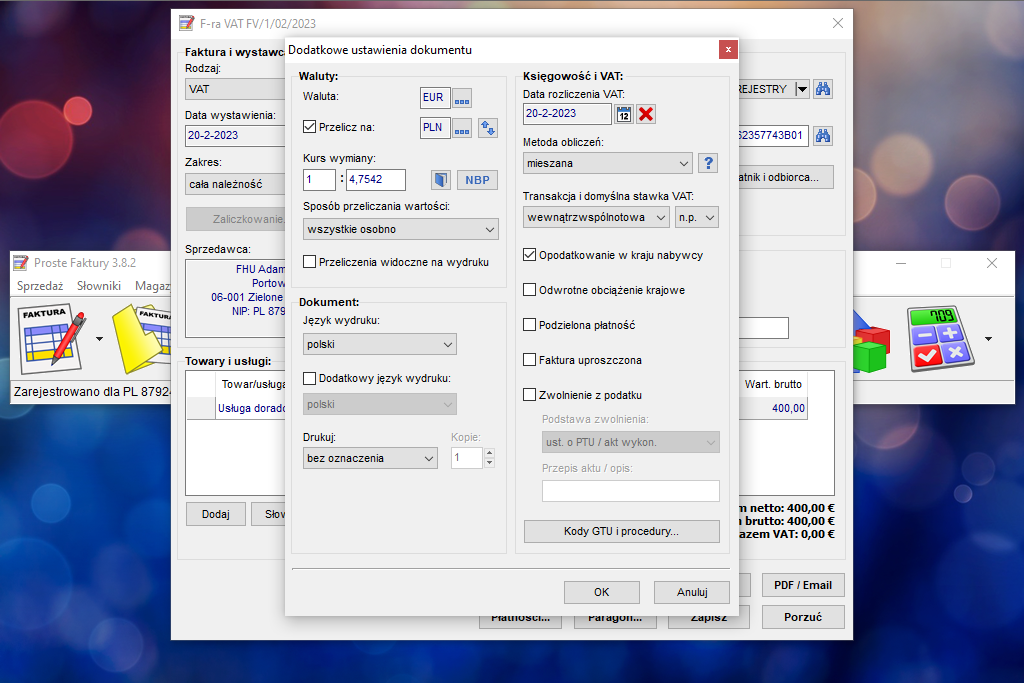Expand arrow next to calculator icon
The image size is (1024, 683).
(988, 339)
